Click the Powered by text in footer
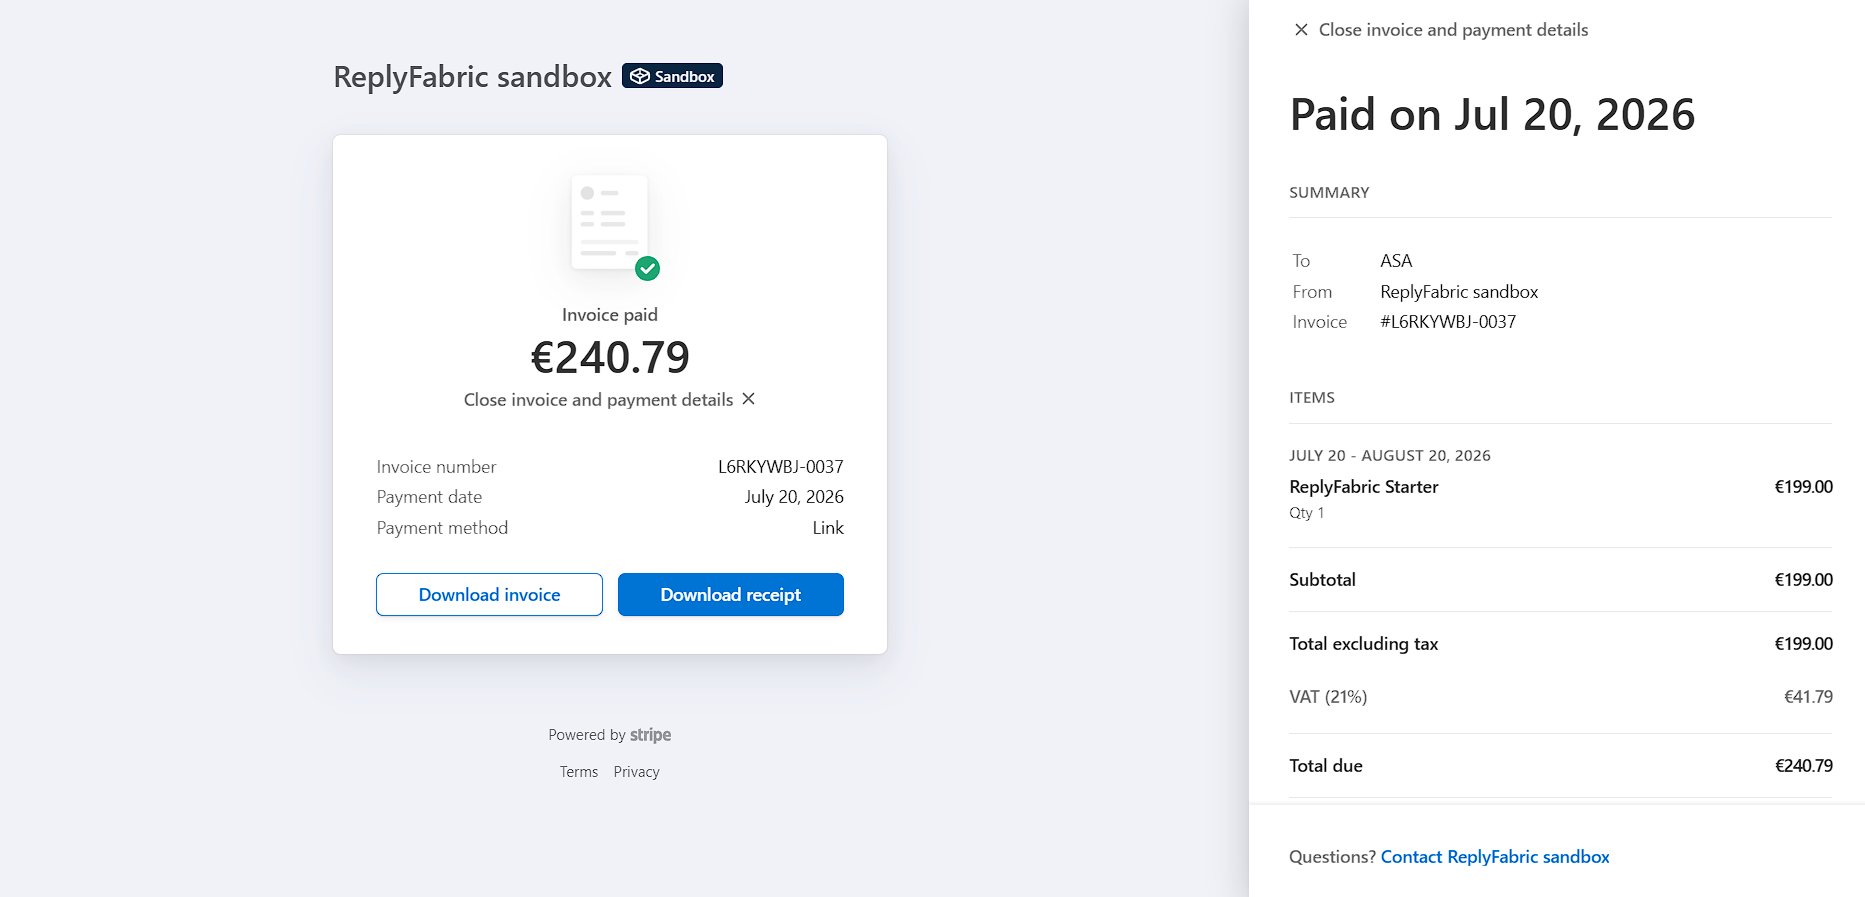 587,735
